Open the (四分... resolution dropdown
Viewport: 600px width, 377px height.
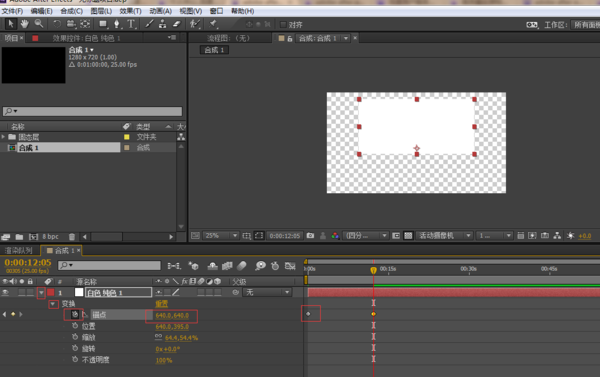click(367, 235)
